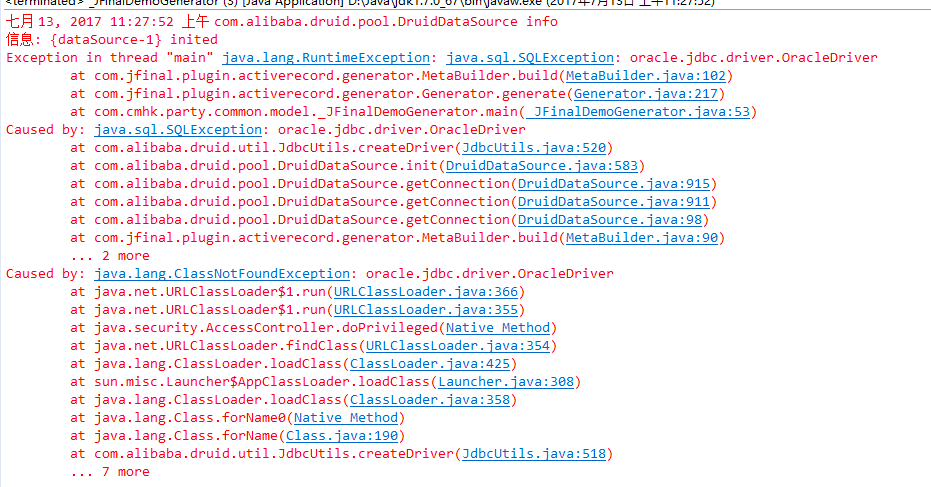931x487 pixels.
Task: Go to ClassLoader.java:425
Action: click(430, 363)
